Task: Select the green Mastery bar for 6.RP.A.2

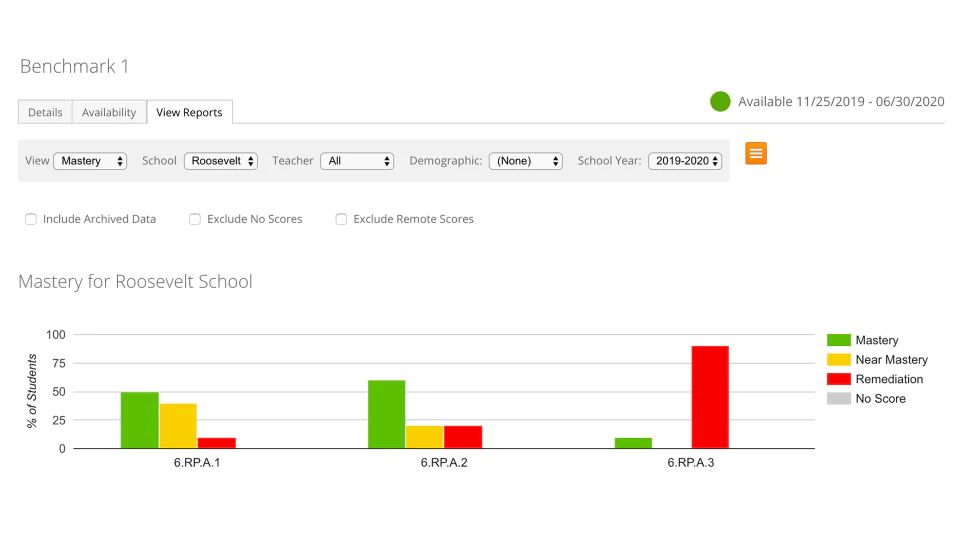Action: 386,414
